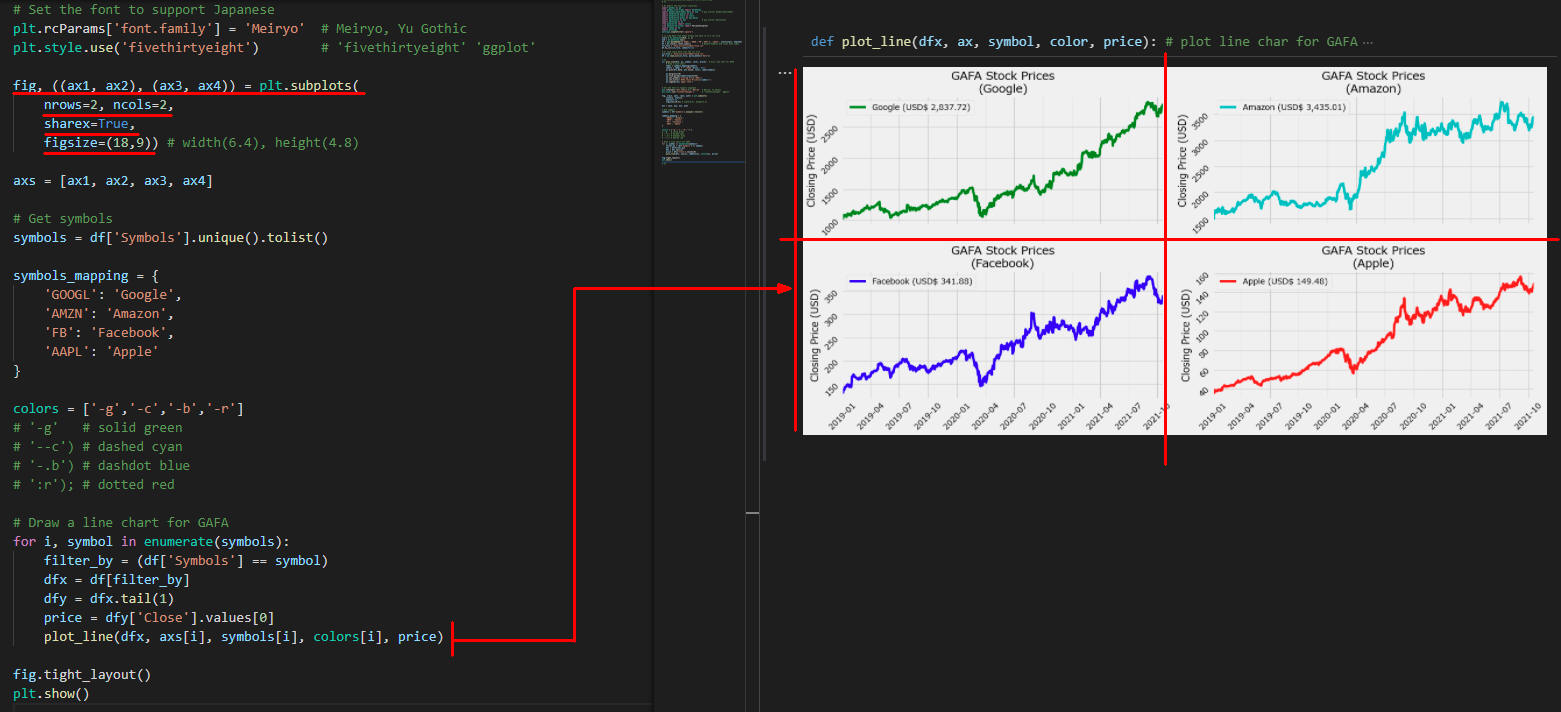Click the '# solid green' comment line
This screenshot has height=712, width=1561.
tap(98, 427)
